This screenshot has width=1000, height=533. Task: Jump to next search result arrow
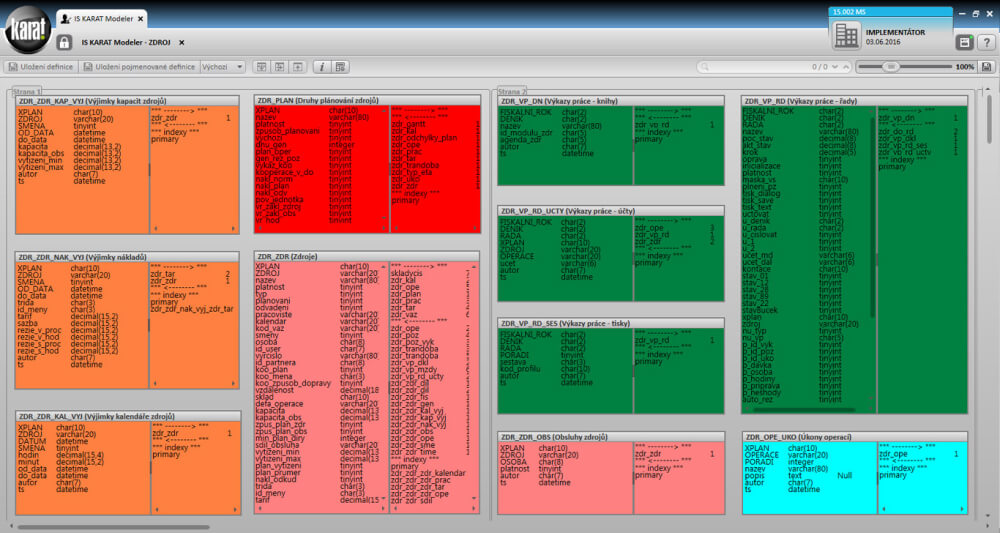point(835,66)
